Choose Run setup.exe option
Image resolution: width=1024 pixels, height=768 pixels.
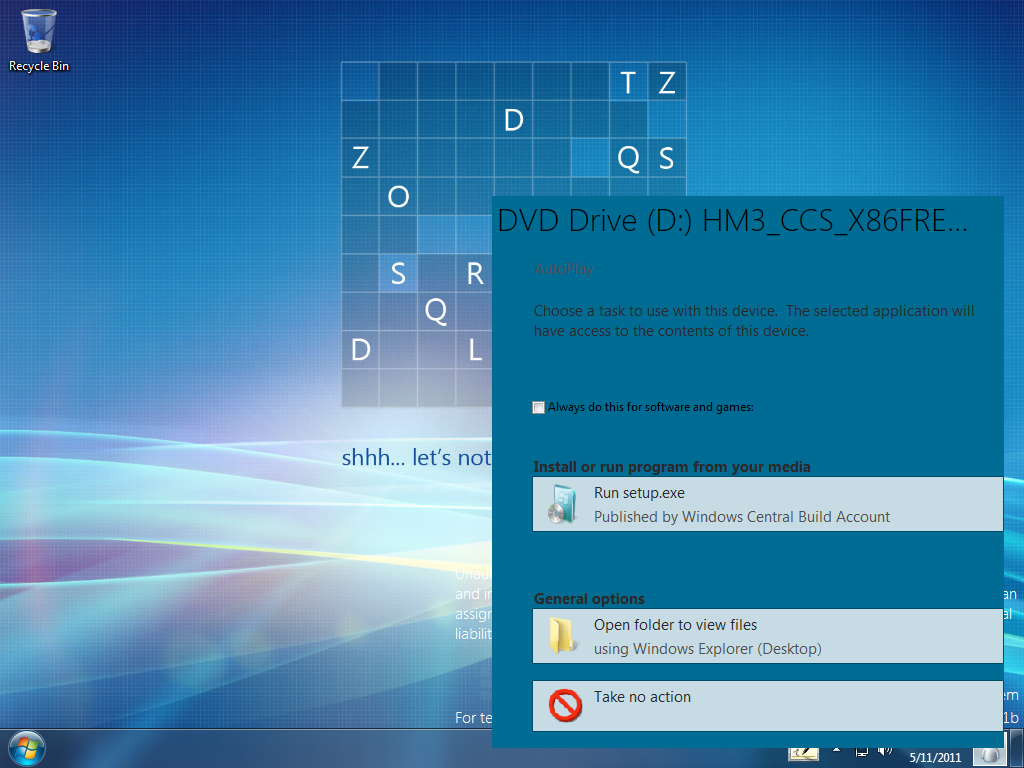[x=767, y=504]
